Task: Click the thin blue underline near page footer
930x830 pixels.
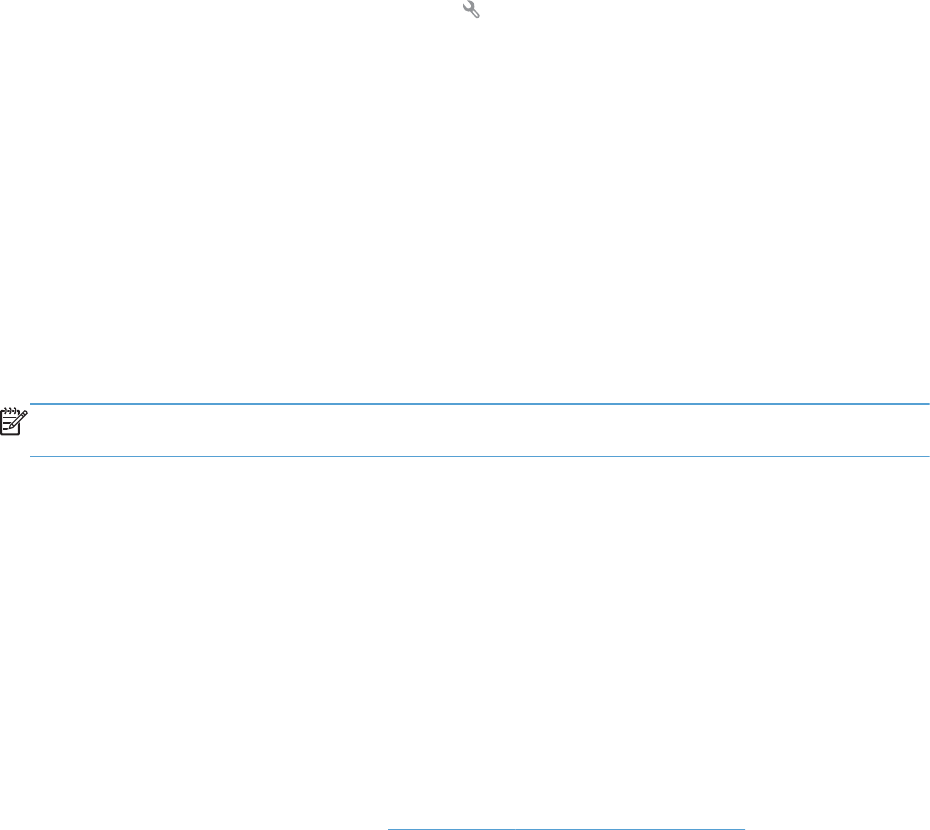Action: [x=566, y=828]
